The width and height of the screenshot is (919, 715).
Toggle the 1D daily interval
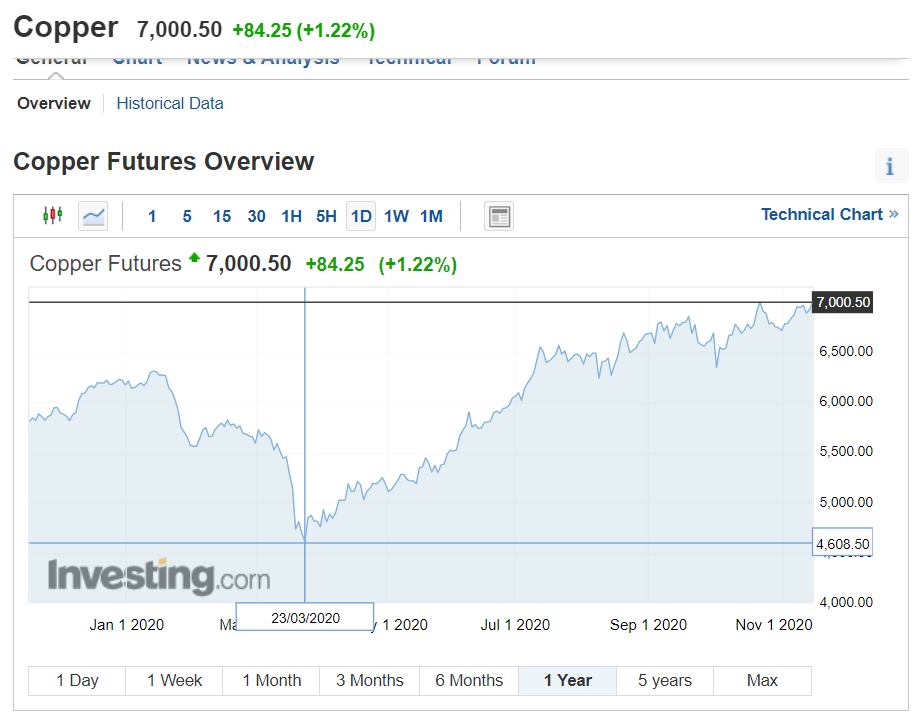click(x=361, y=216)
